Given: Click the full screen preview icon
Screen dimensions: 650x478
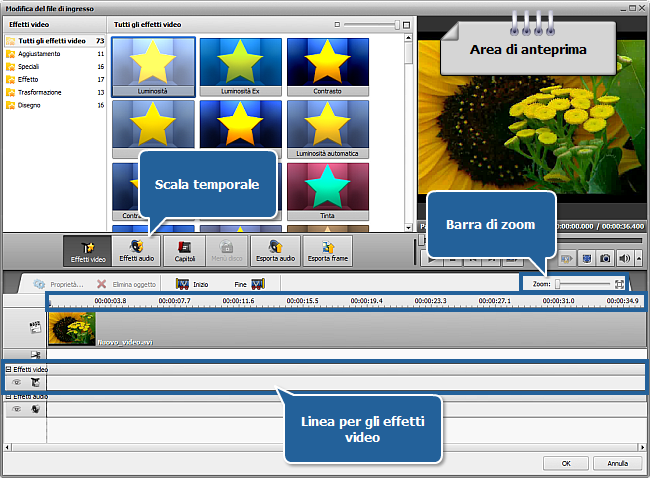Looking at the screenshot, I should click(587, 259).
